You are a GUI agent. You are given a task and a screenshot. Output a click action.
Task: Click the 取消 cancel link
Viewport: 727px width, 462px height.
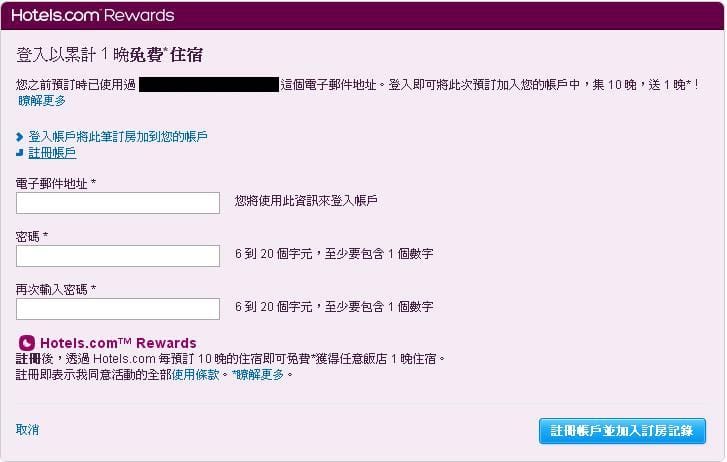28,430
